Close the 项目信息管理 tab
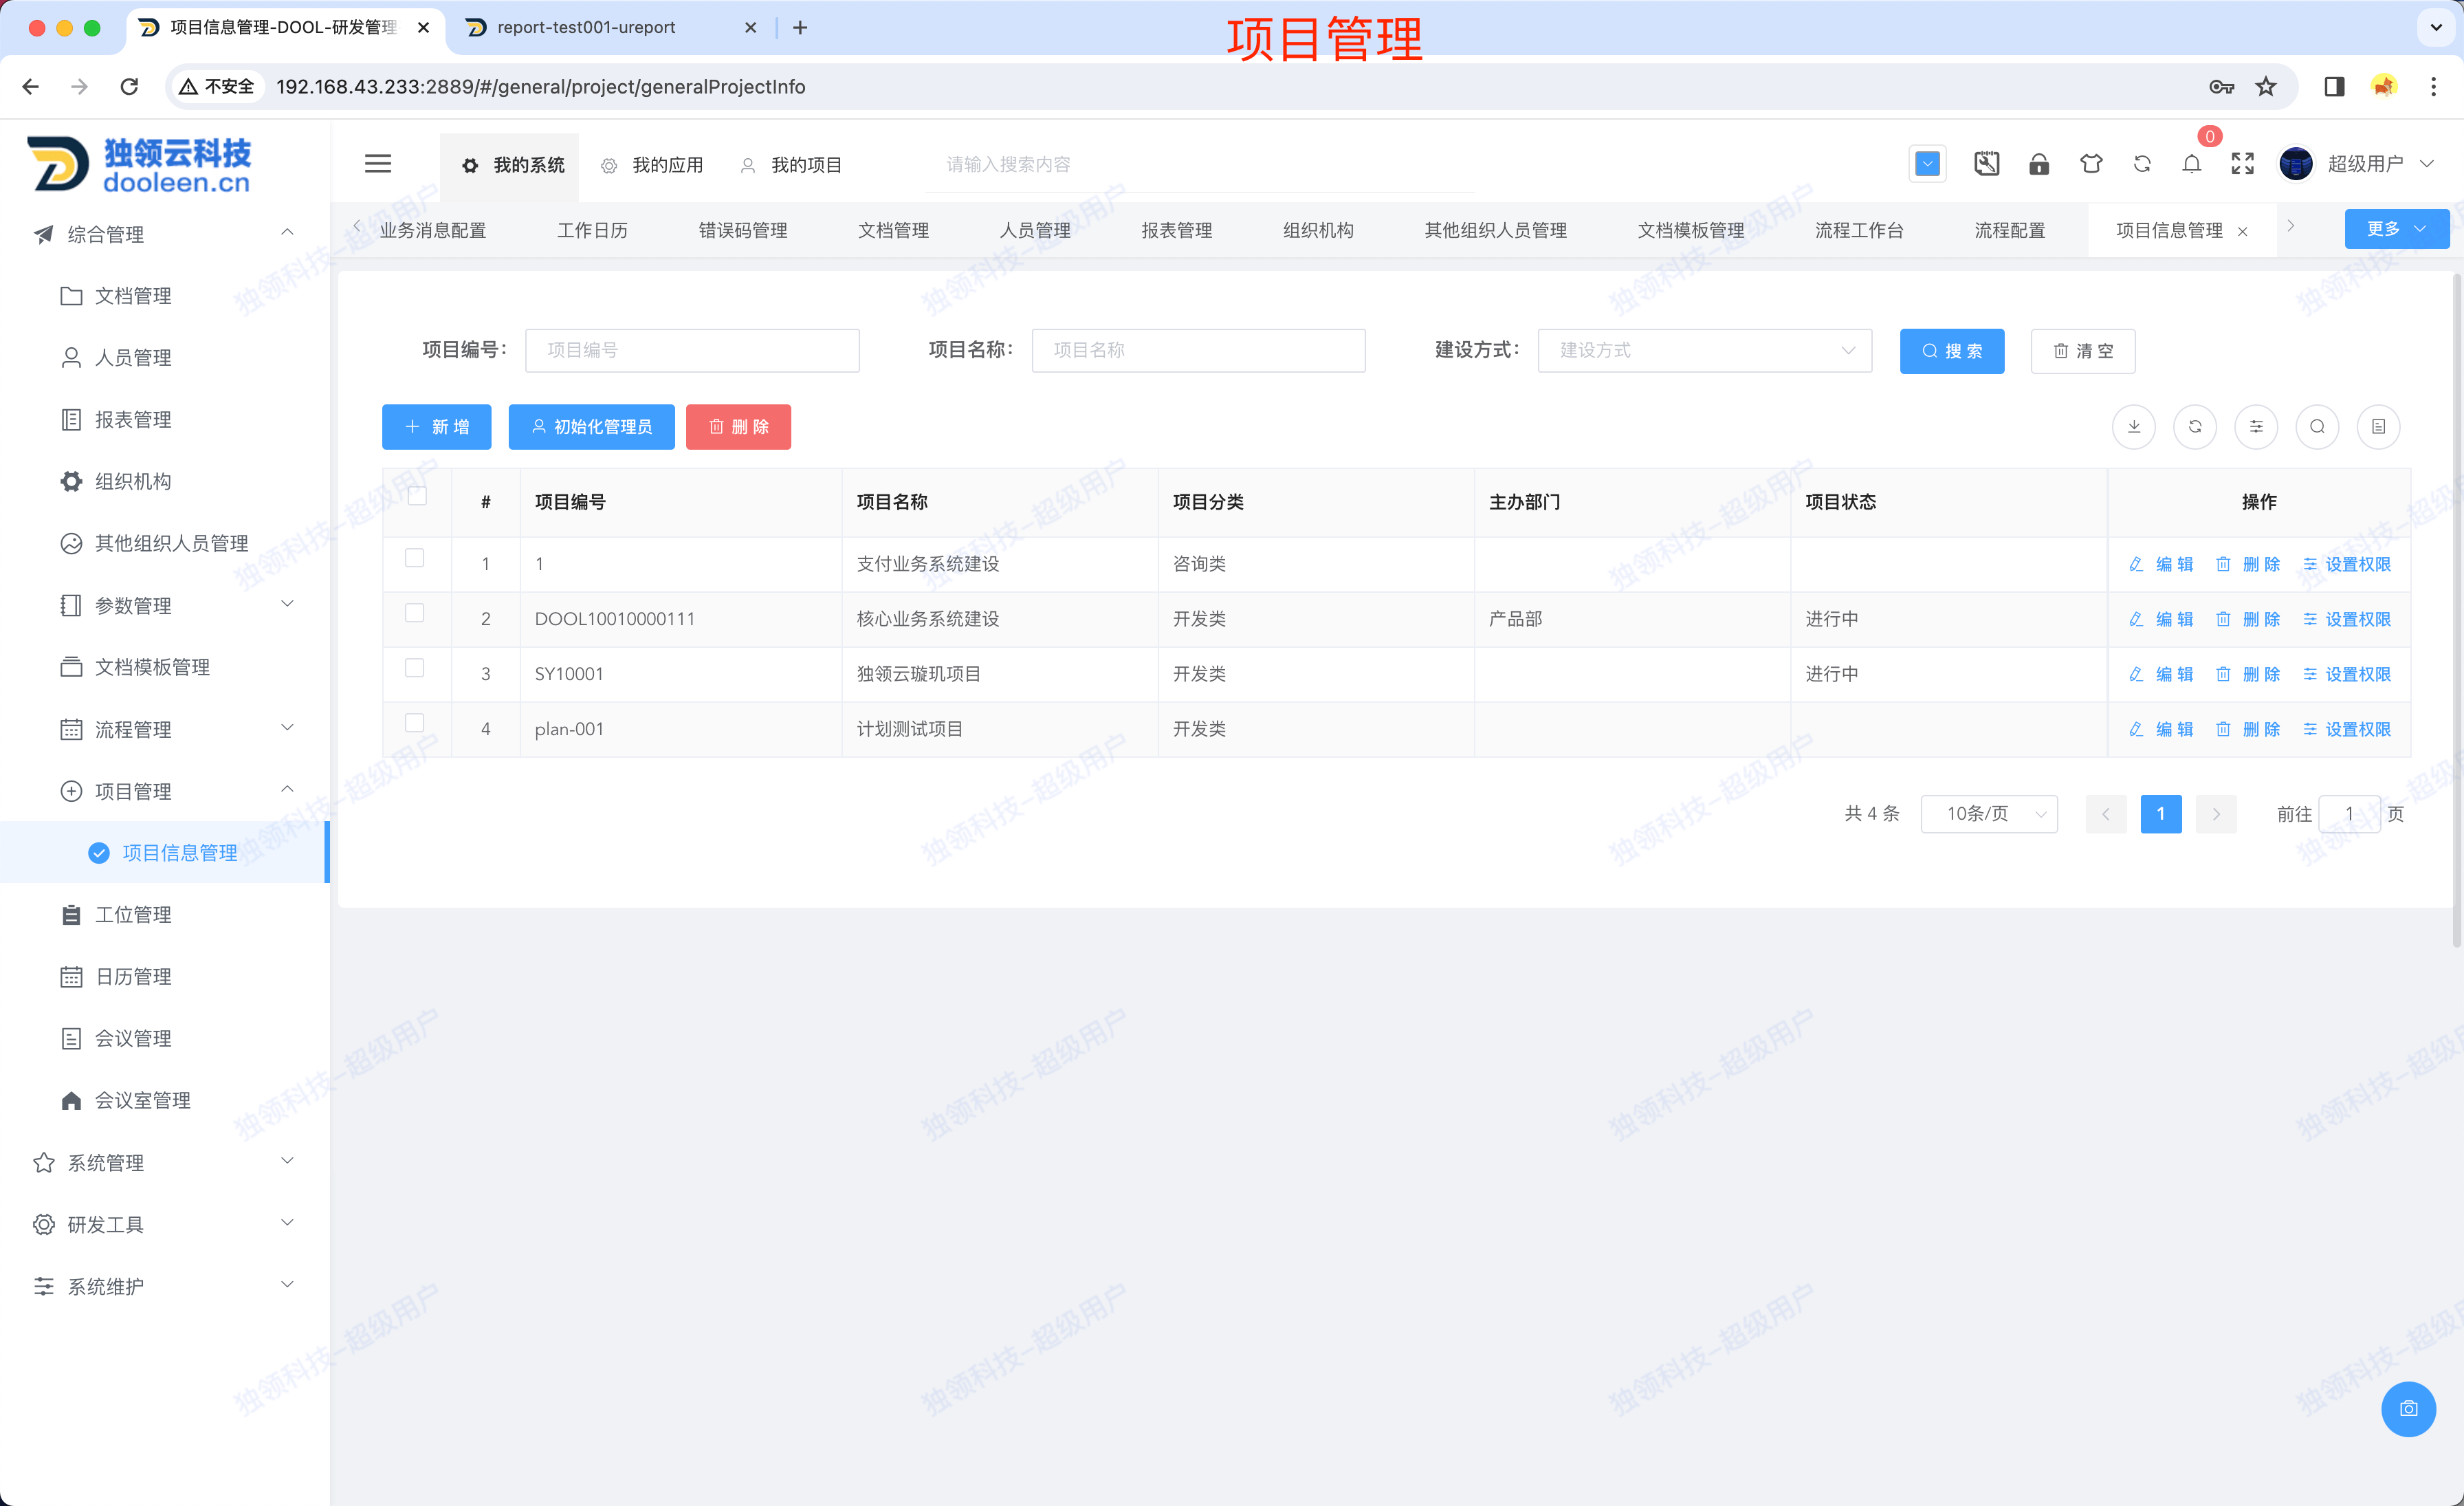The image size is (2464, 1506). pyautogui.click(x=2242, y=232)
